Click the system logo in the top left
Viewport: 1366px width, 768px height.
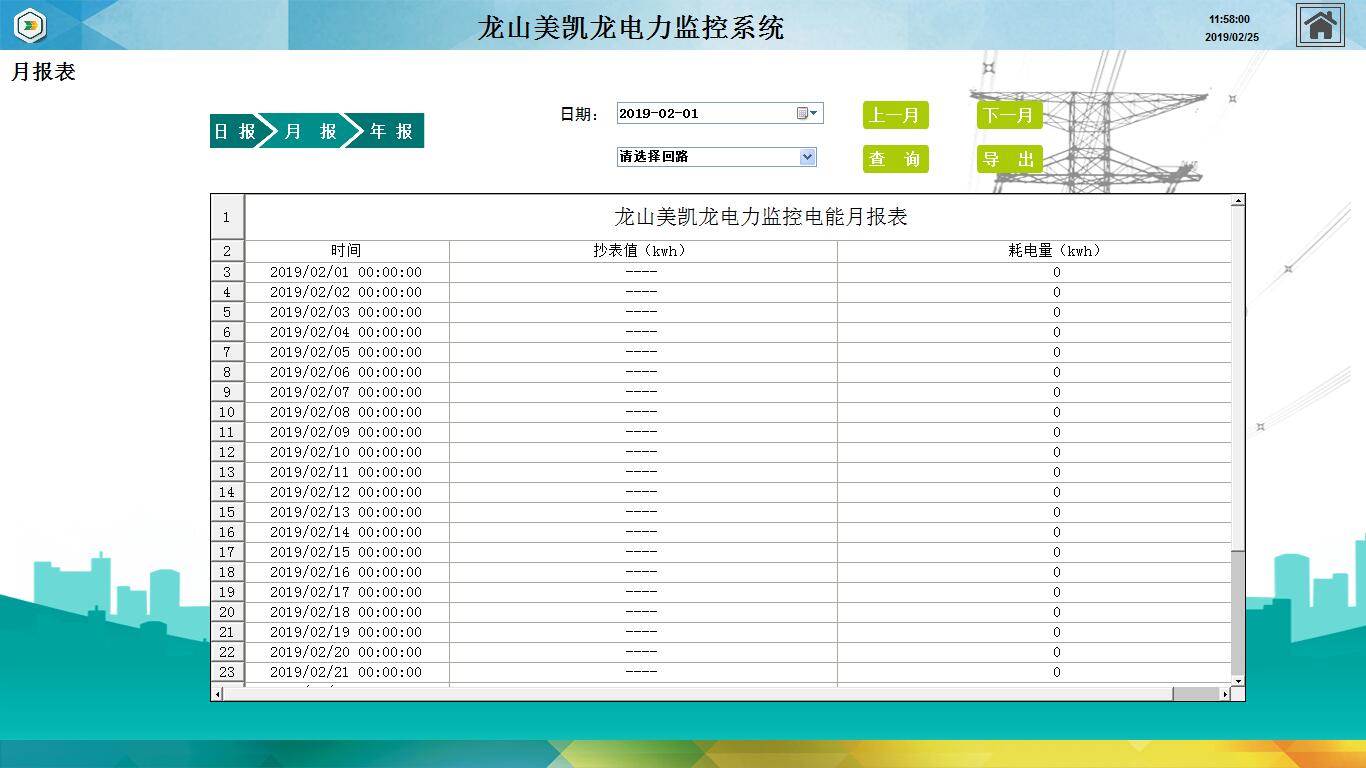click(x=31, y=25)
